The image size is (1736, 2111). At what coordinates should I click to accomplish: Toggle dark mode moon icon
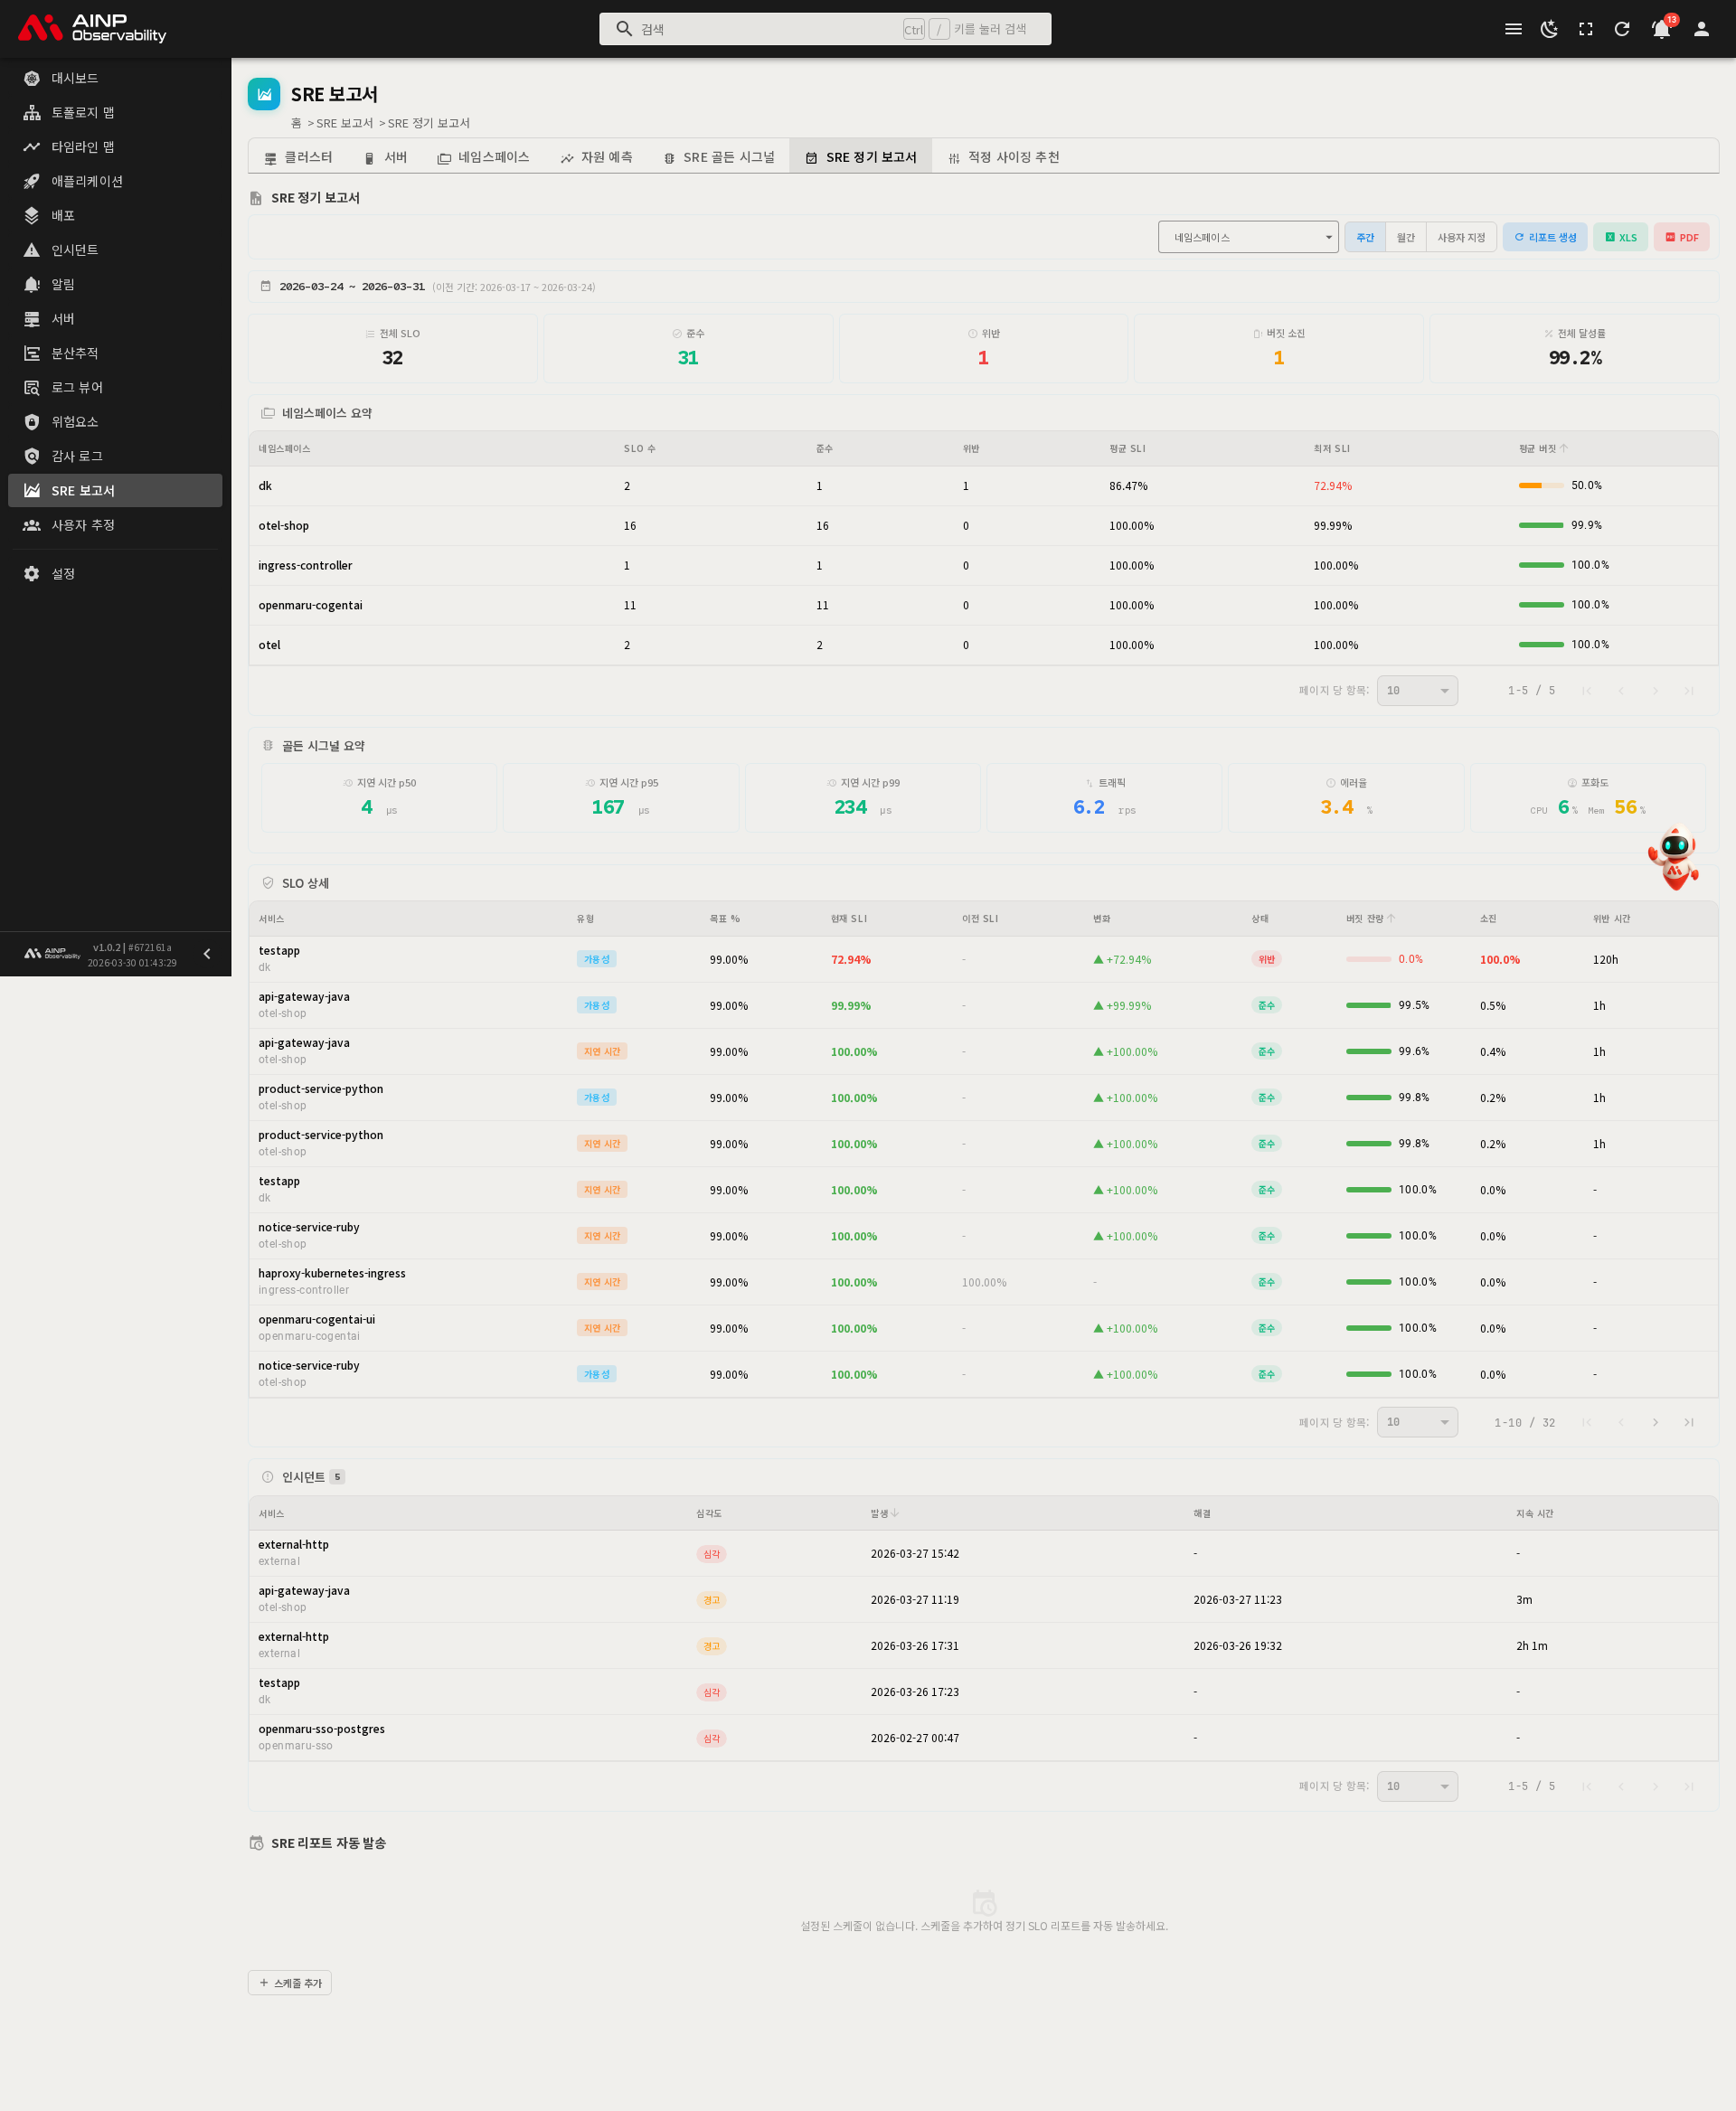[x=1549, y=29]
